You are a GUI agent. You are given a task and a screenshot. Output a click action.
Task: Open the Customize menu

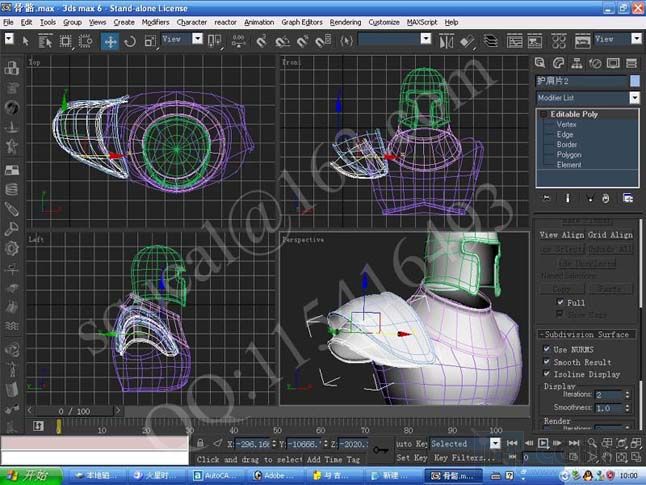[x=384, y=22]
